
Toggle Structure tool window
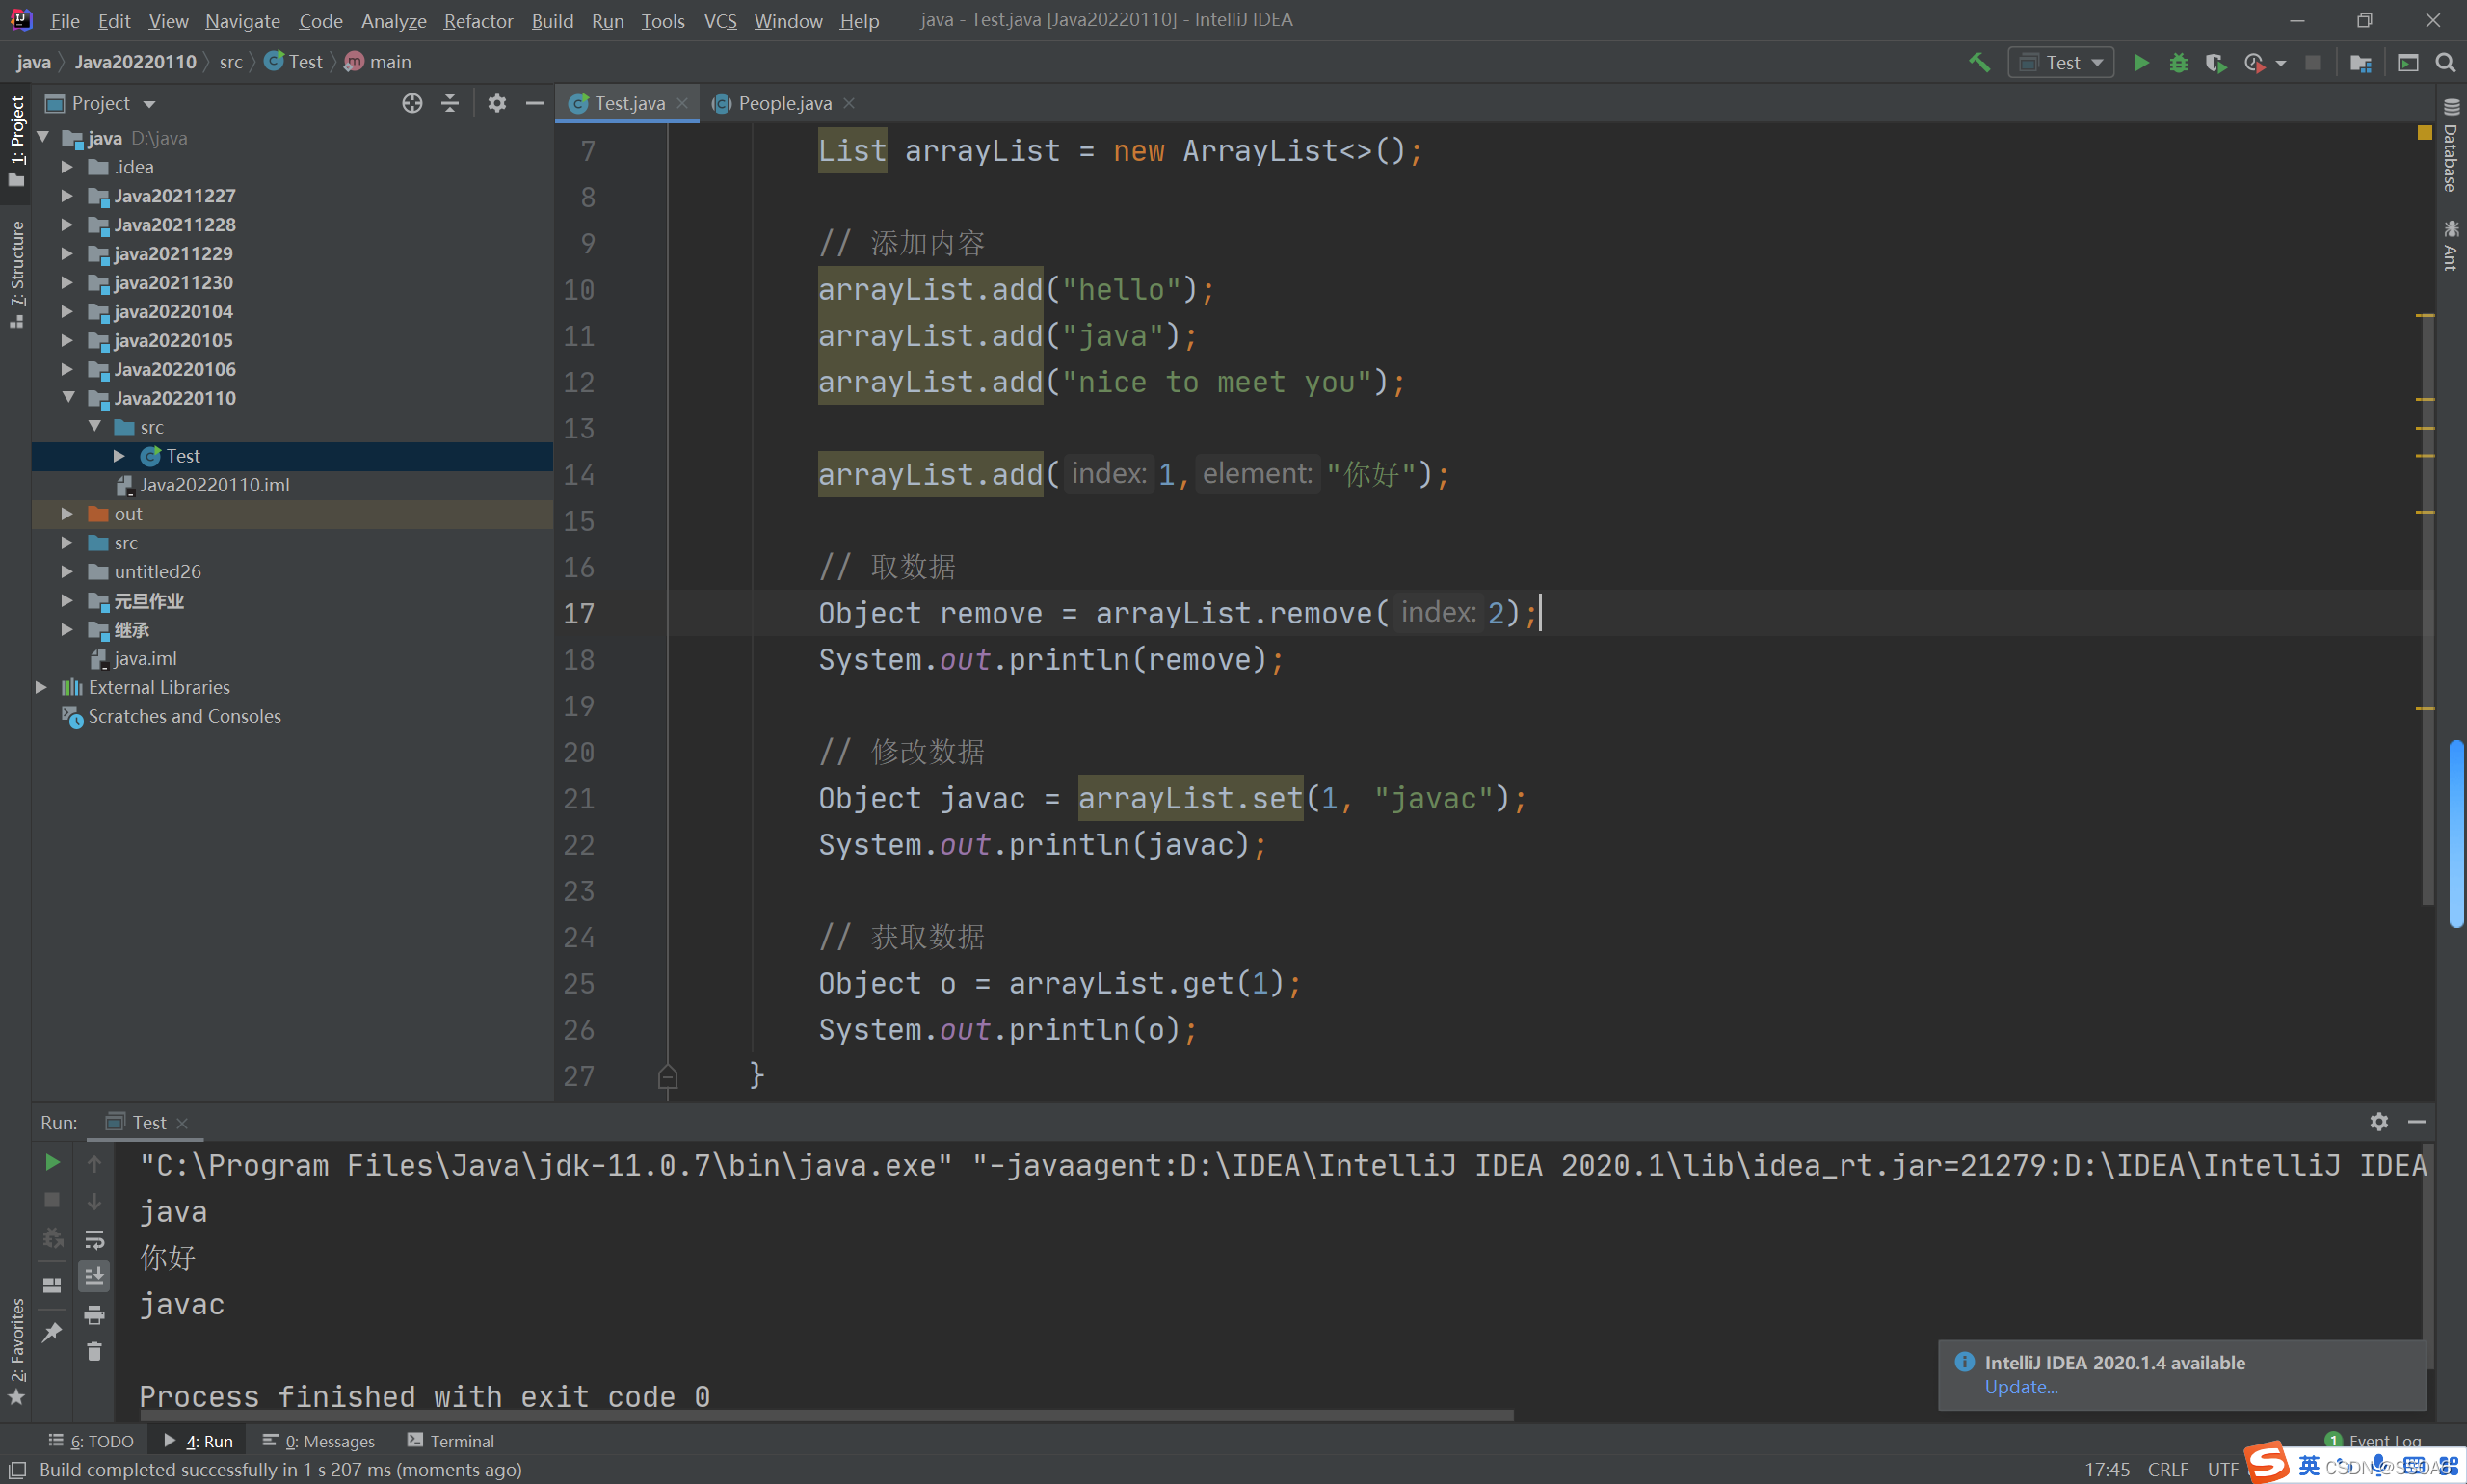pos(16,275)
